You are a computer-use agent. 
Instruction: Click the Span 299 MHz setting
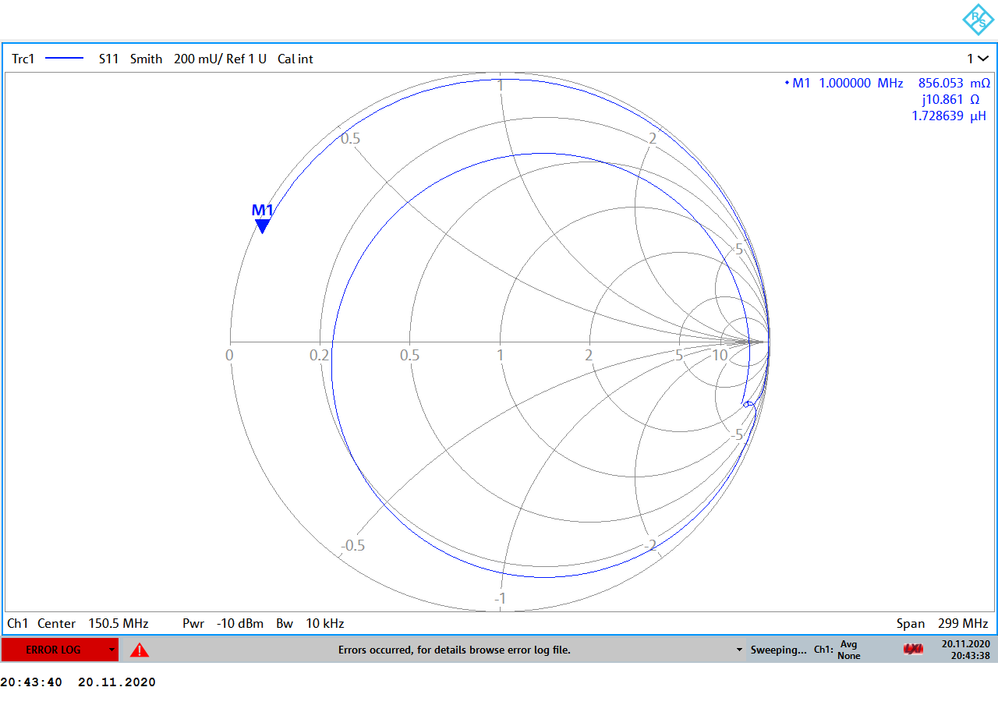coord(942,623)
